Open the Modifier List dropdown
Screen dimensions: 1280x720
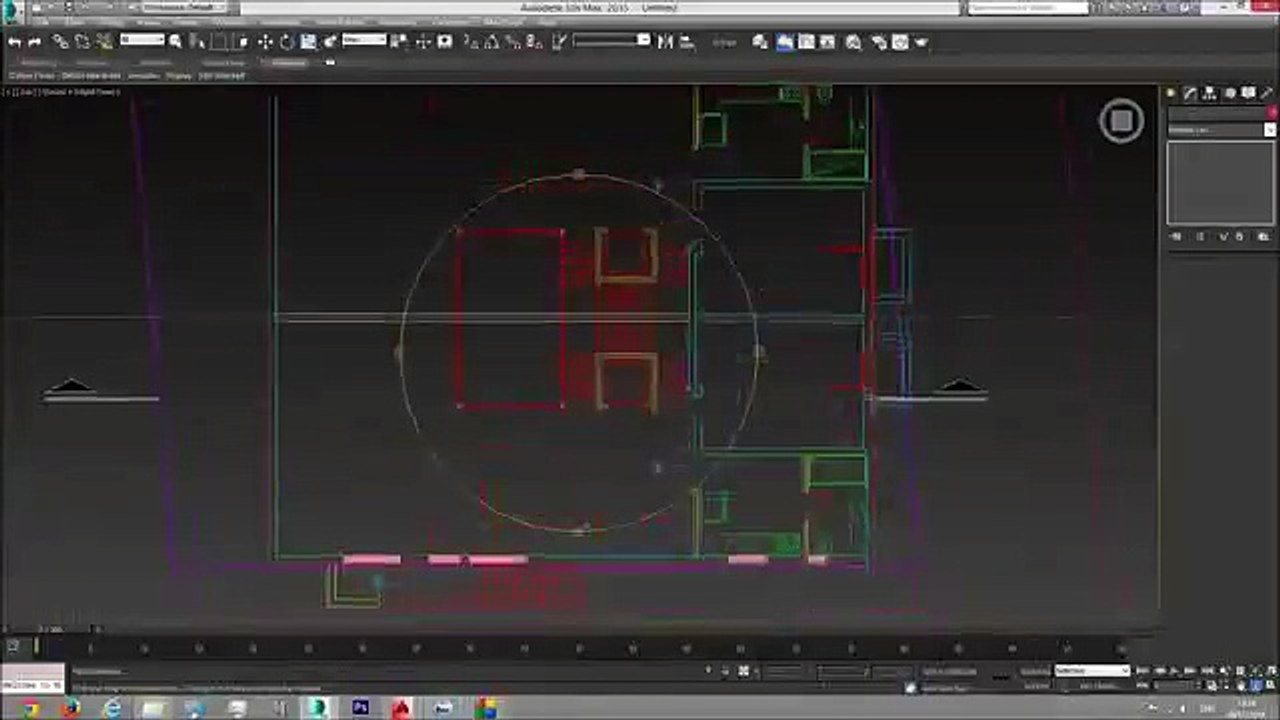(x=1222, y=129)
